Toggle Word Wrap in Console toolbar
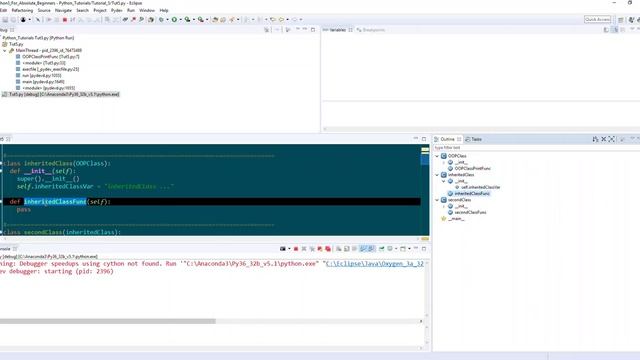The image size is (640, 360). (354, 249)
